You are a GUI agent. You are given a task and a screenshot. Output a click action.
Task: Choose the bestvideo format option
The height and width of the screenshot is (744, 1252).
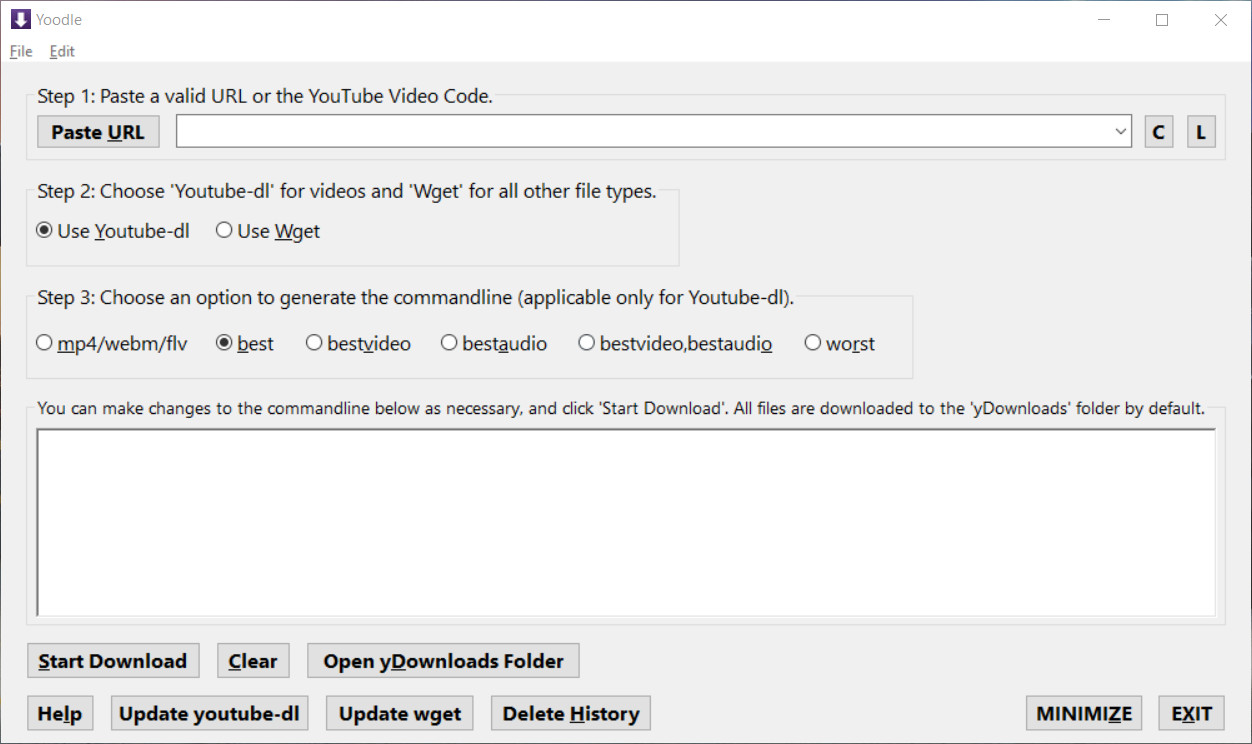(x=358, y=343)
